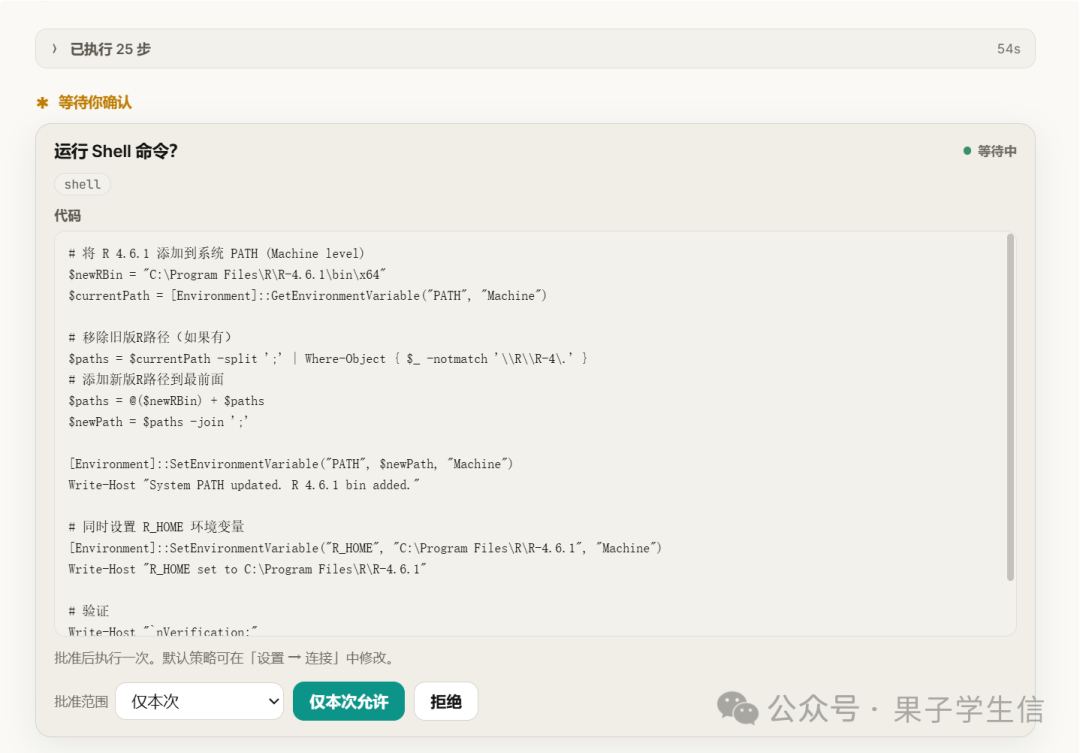Screen dimensions: 1080x753
Task: Click the 等待你确认 heading text
Action: click(95, 103)
